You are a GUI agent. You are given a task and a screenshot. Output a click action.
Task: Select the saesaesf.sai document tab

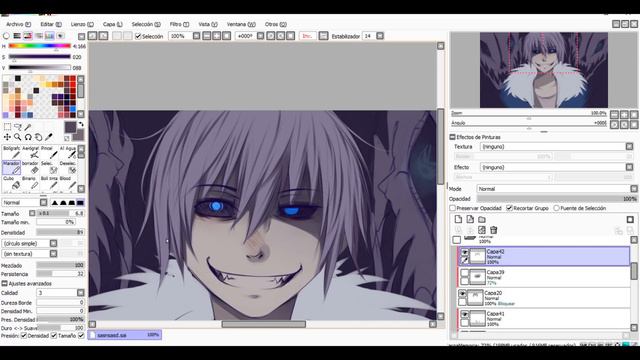click(124, 335)
